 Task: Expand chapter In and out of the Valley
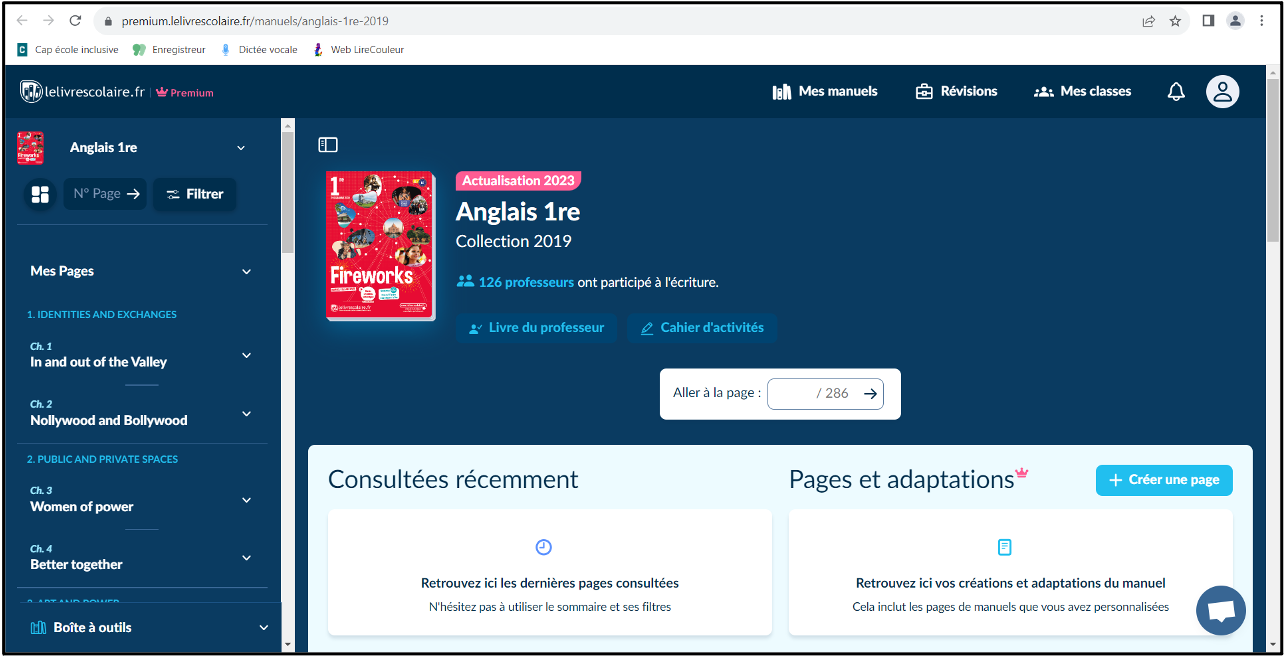coord(246,355)
